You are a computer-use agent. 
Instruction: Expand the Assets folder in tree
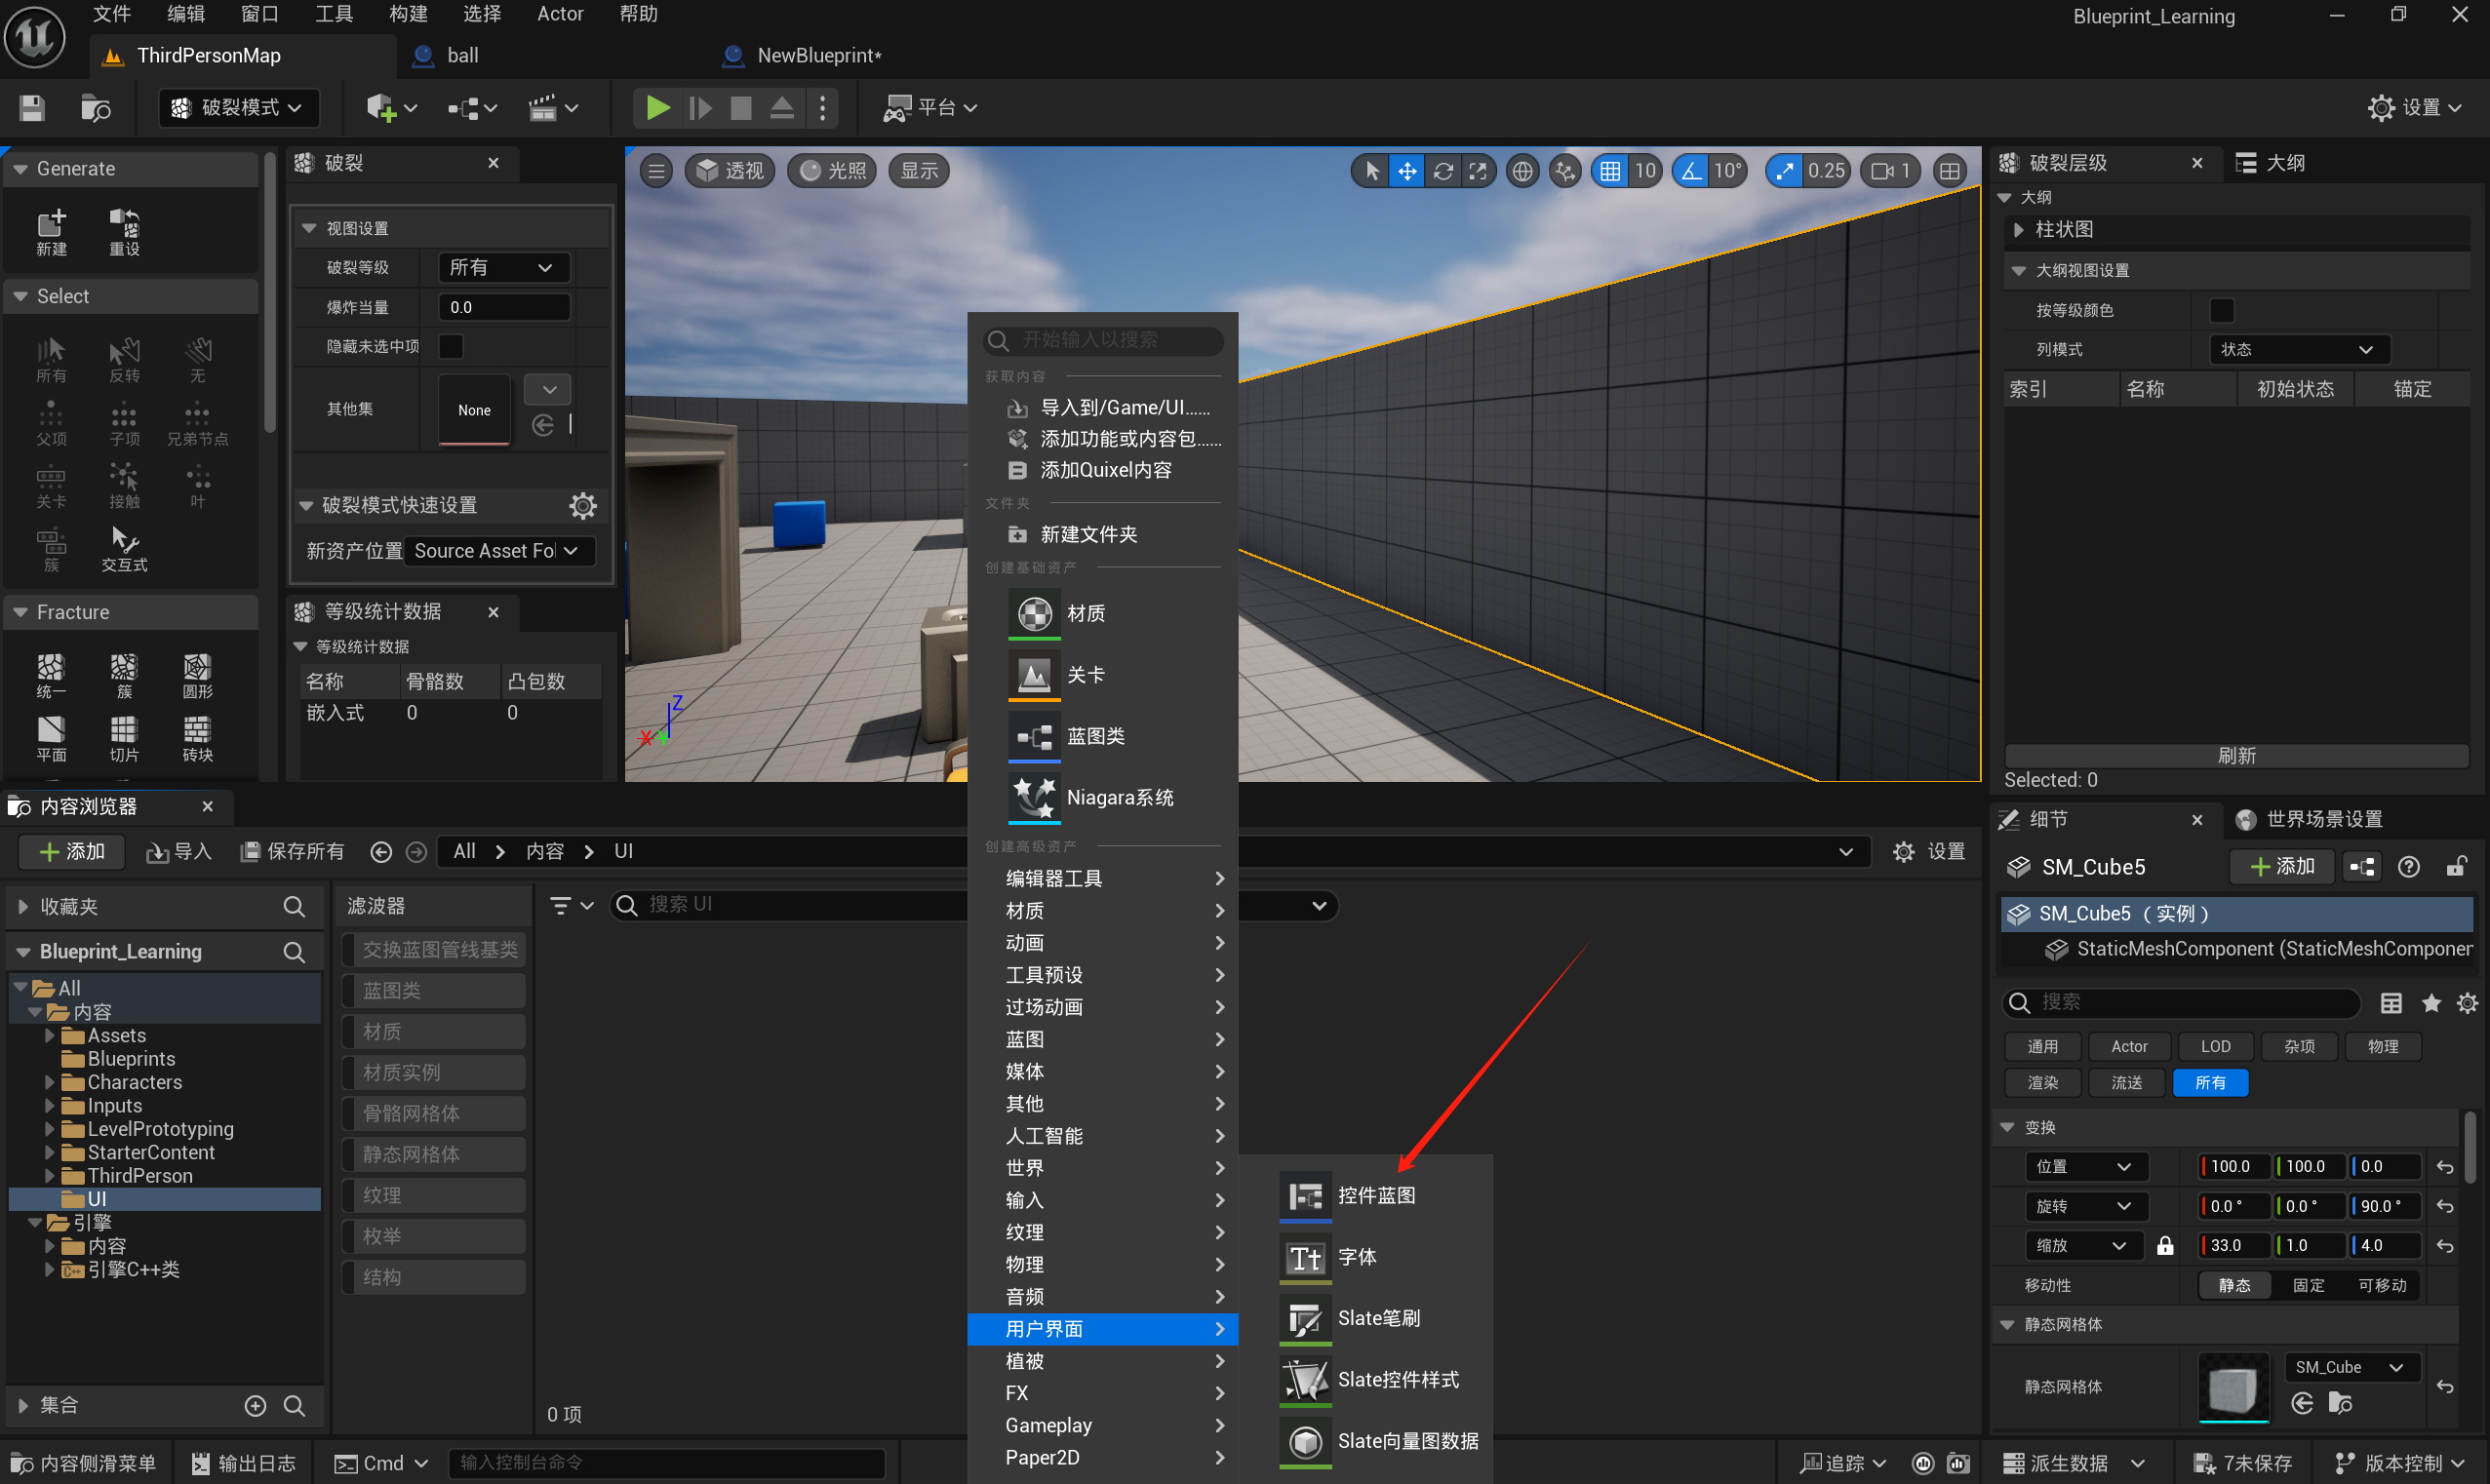coord(49,1035)
